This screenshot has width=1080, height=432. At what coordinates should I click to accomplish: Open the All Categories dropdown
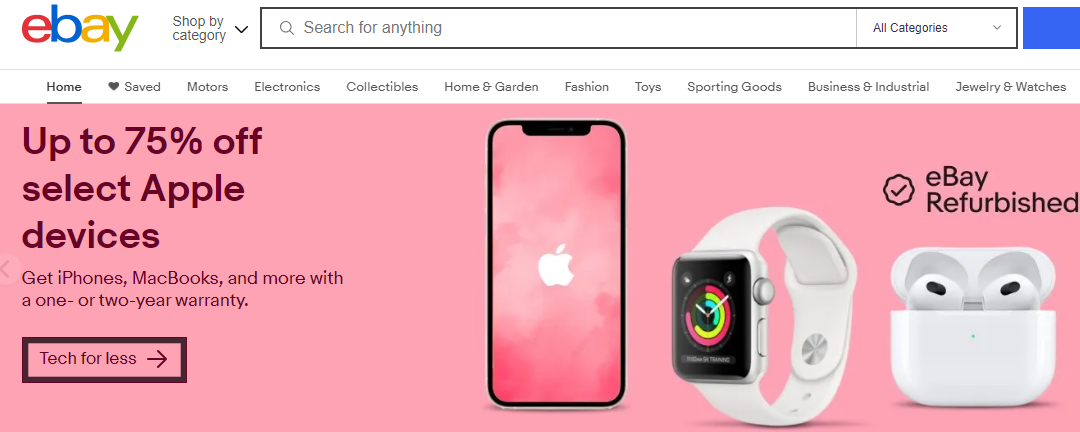pyautogui.click(x=937, y=28)
